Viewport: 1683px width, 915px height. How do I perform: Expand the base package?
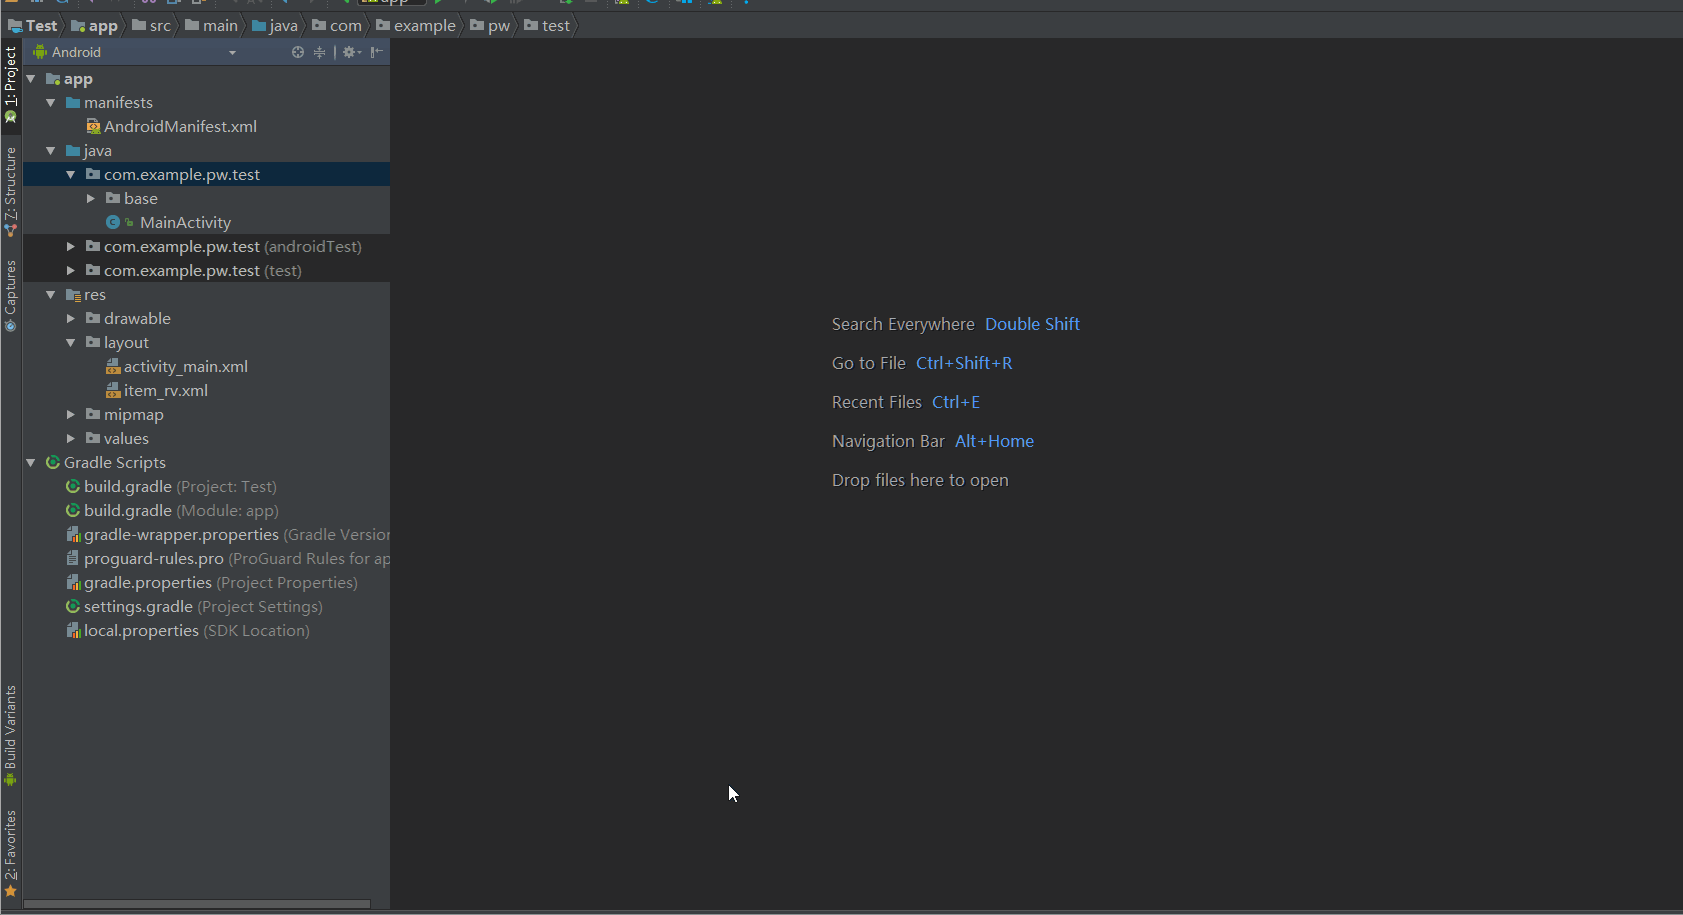point(91,199)
